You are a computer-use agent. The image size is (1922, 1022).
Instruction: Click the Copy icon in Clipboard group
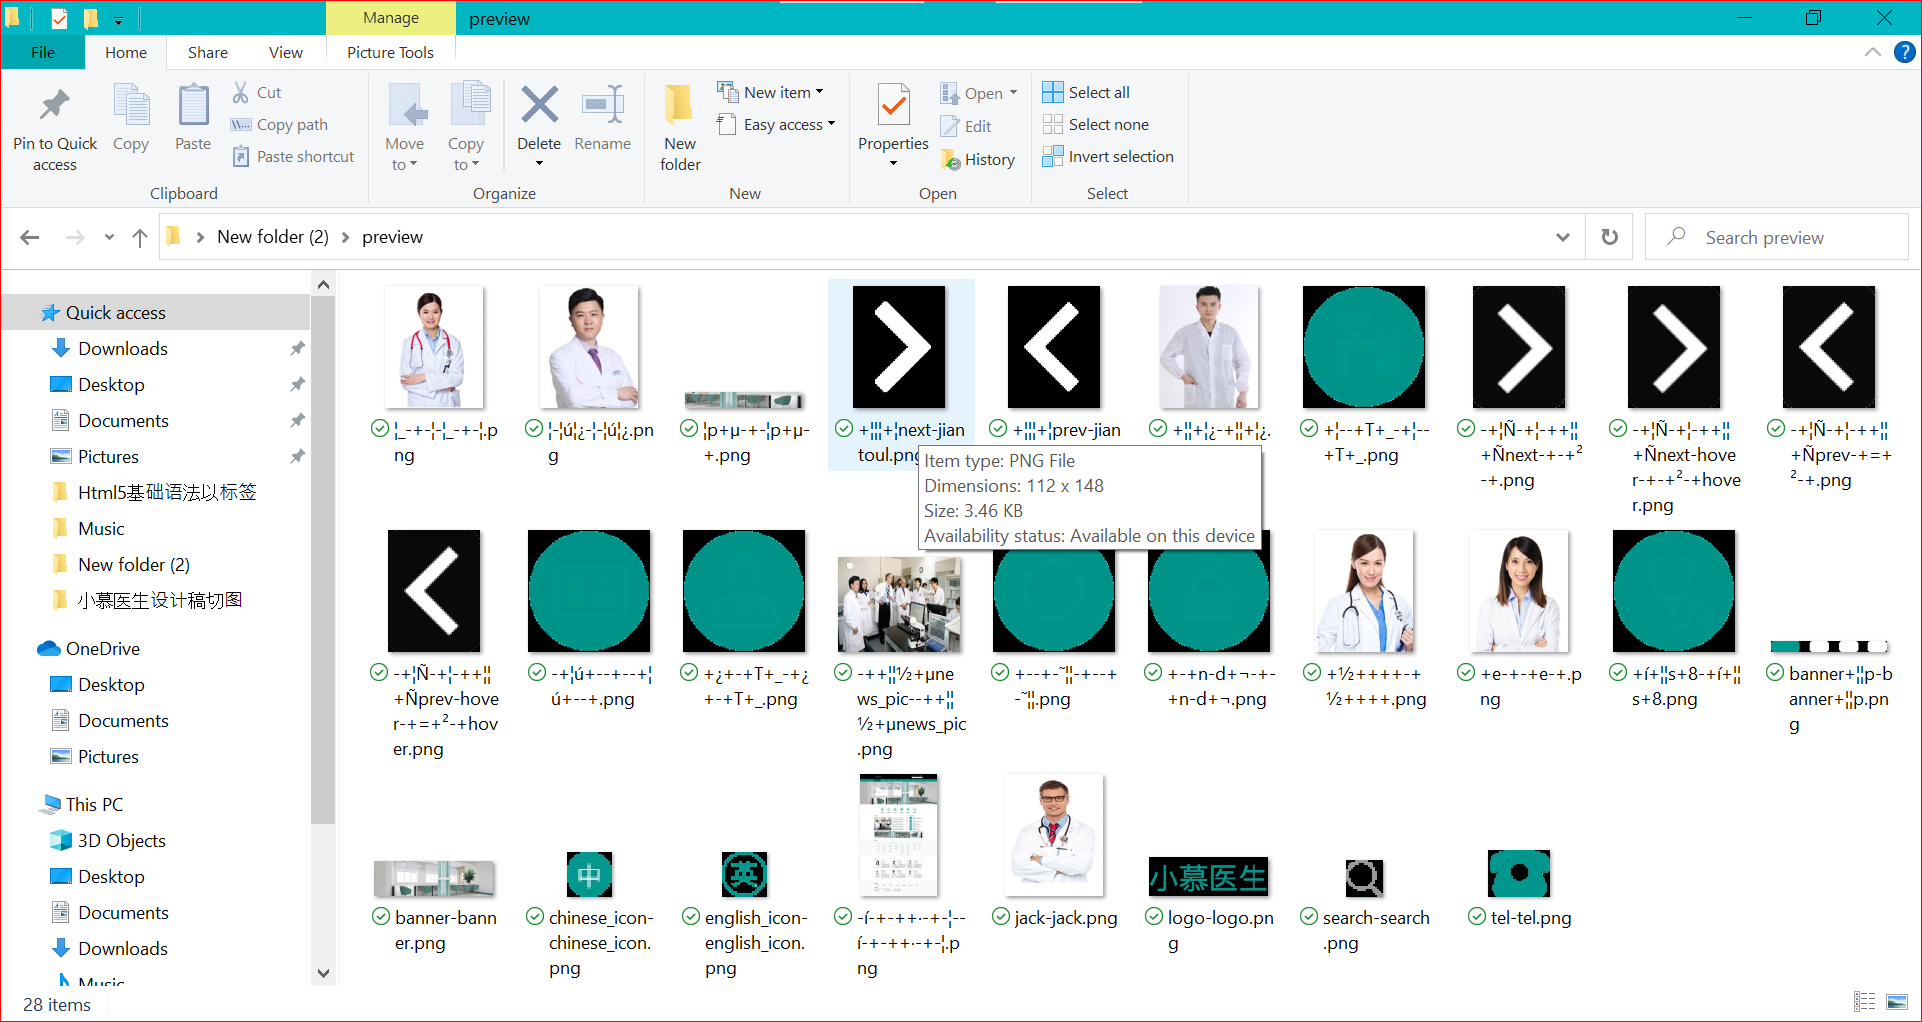[x=131, y=106]
